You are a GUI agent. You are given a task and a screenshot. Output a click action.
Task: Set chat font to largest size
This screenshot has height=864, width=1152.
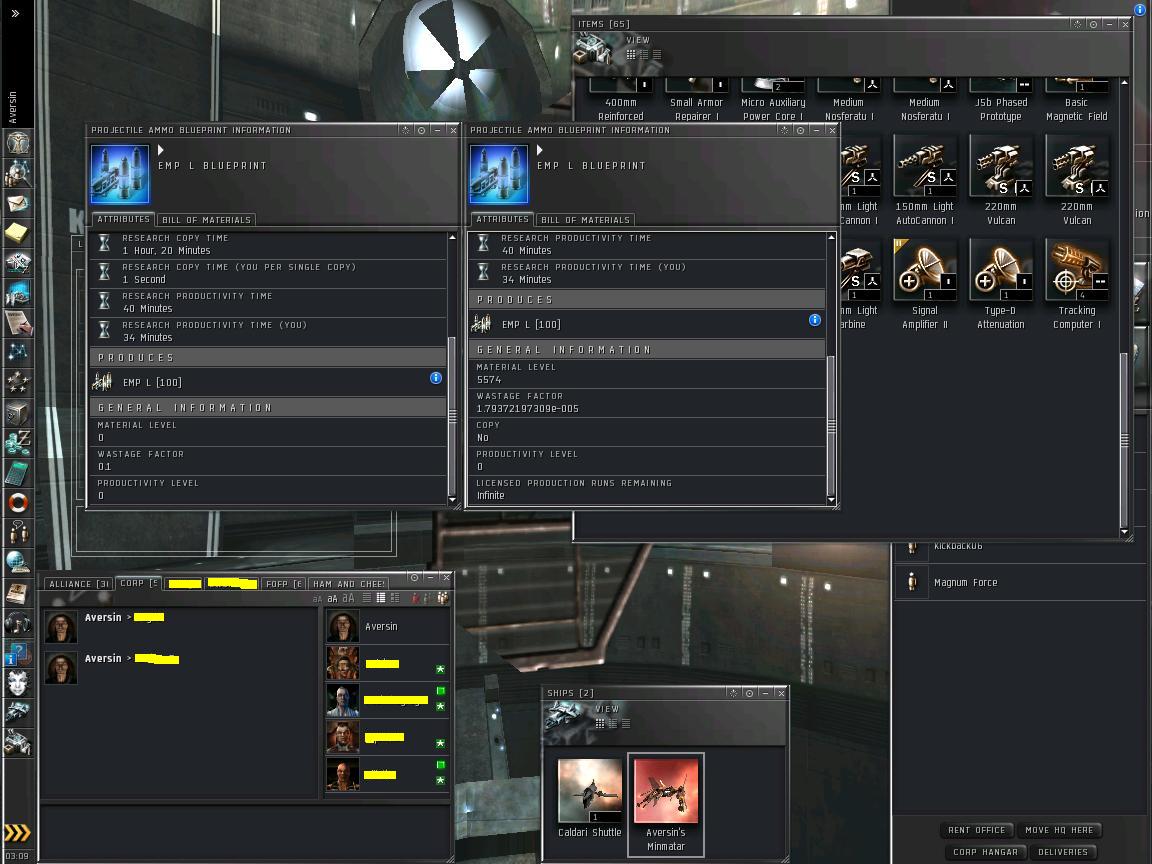[348, 598]
